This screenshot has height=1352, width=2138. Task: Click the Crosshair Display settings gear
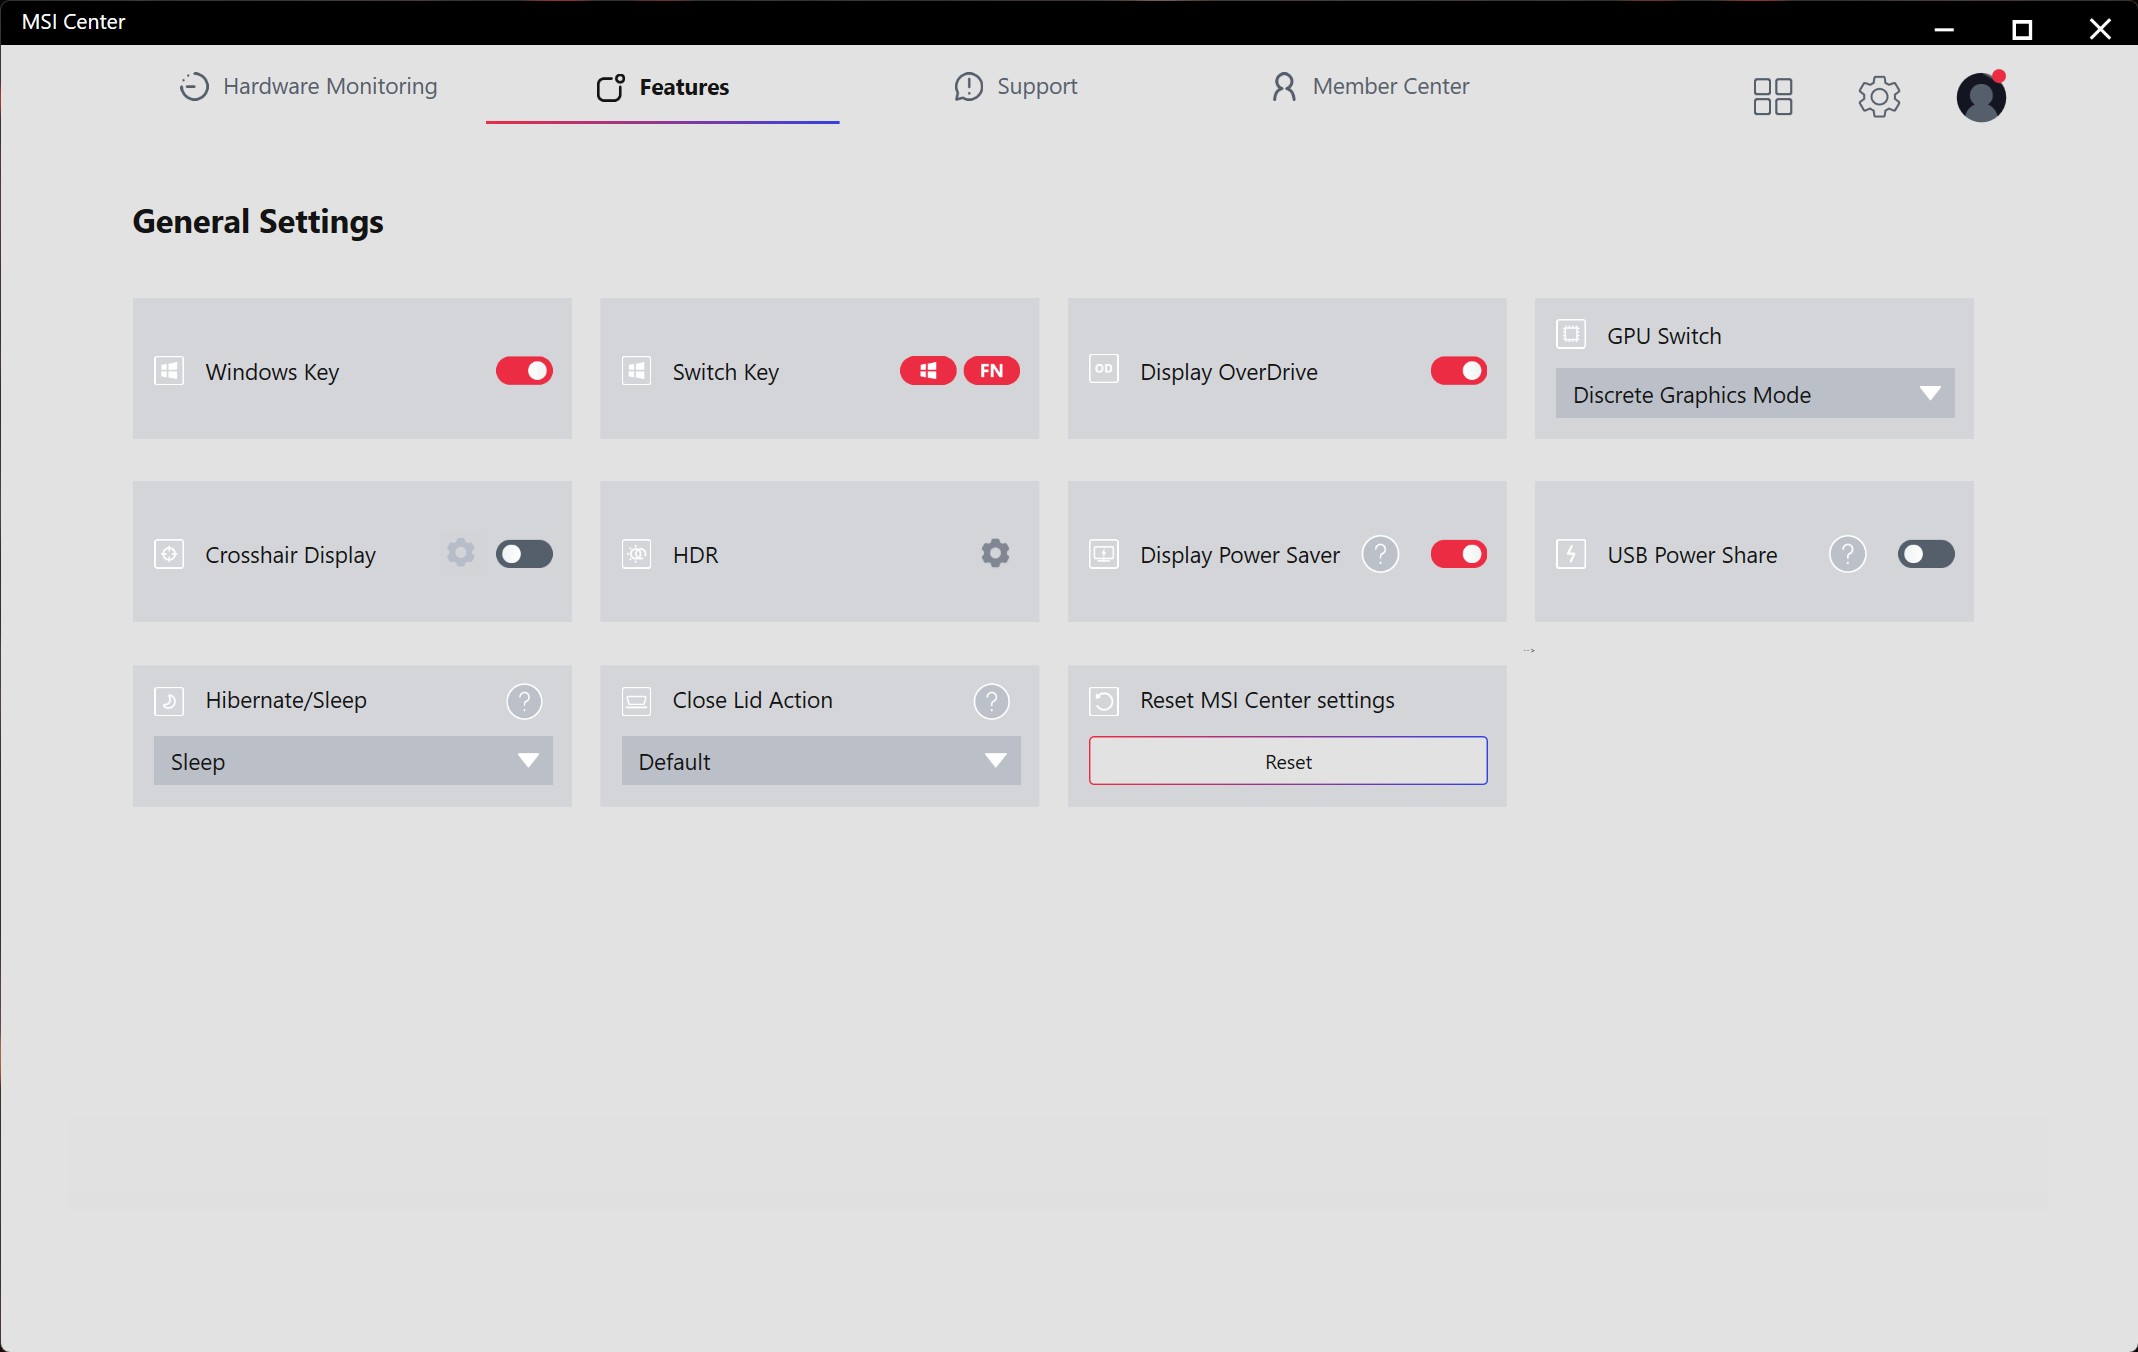tap(460, 552)
